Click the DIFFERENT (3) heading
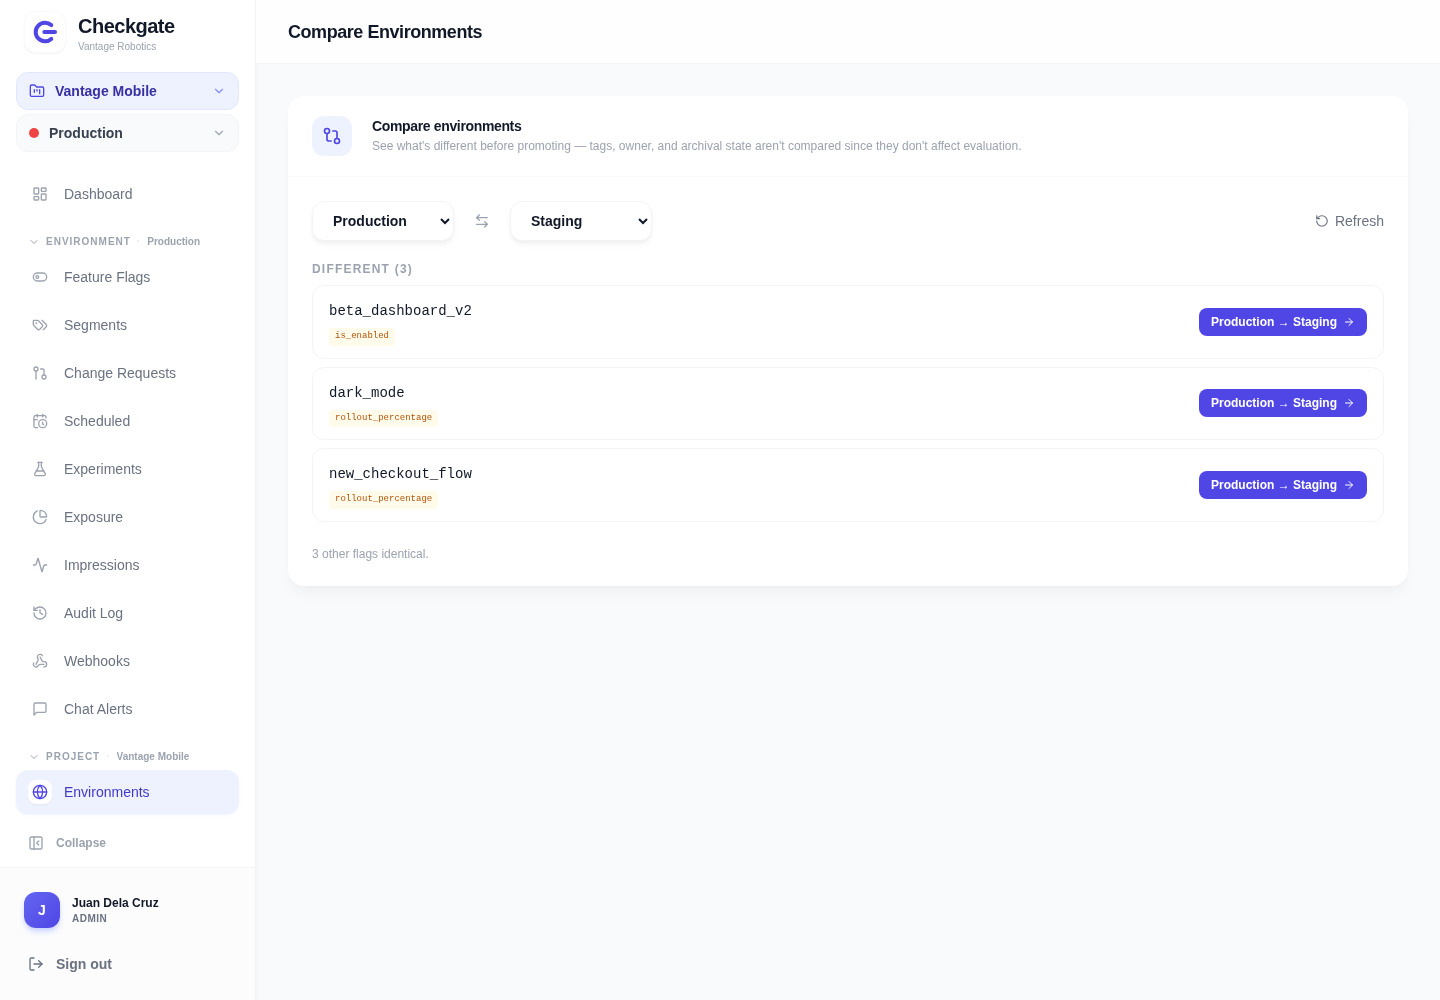Viewport: 1440px width, 1000px height. pos(362,269)
